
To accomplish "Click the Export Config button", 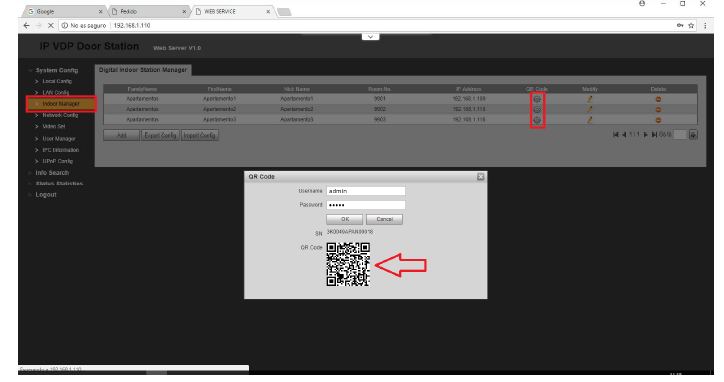I will (x=160, y=135).
